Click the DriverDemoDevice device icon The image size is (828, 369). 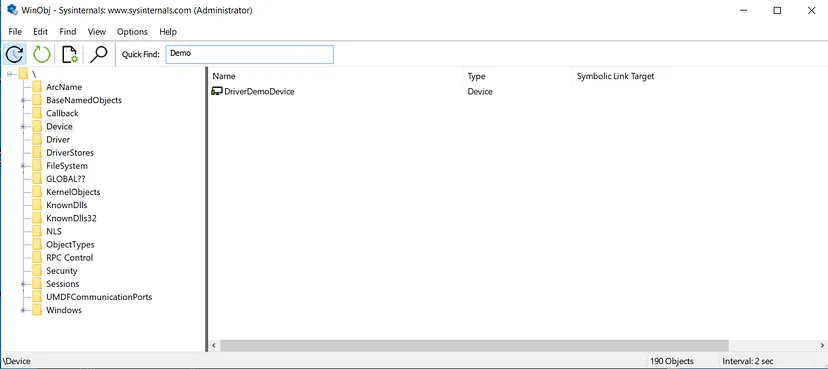pyautogui.click(x=217, y=91)
